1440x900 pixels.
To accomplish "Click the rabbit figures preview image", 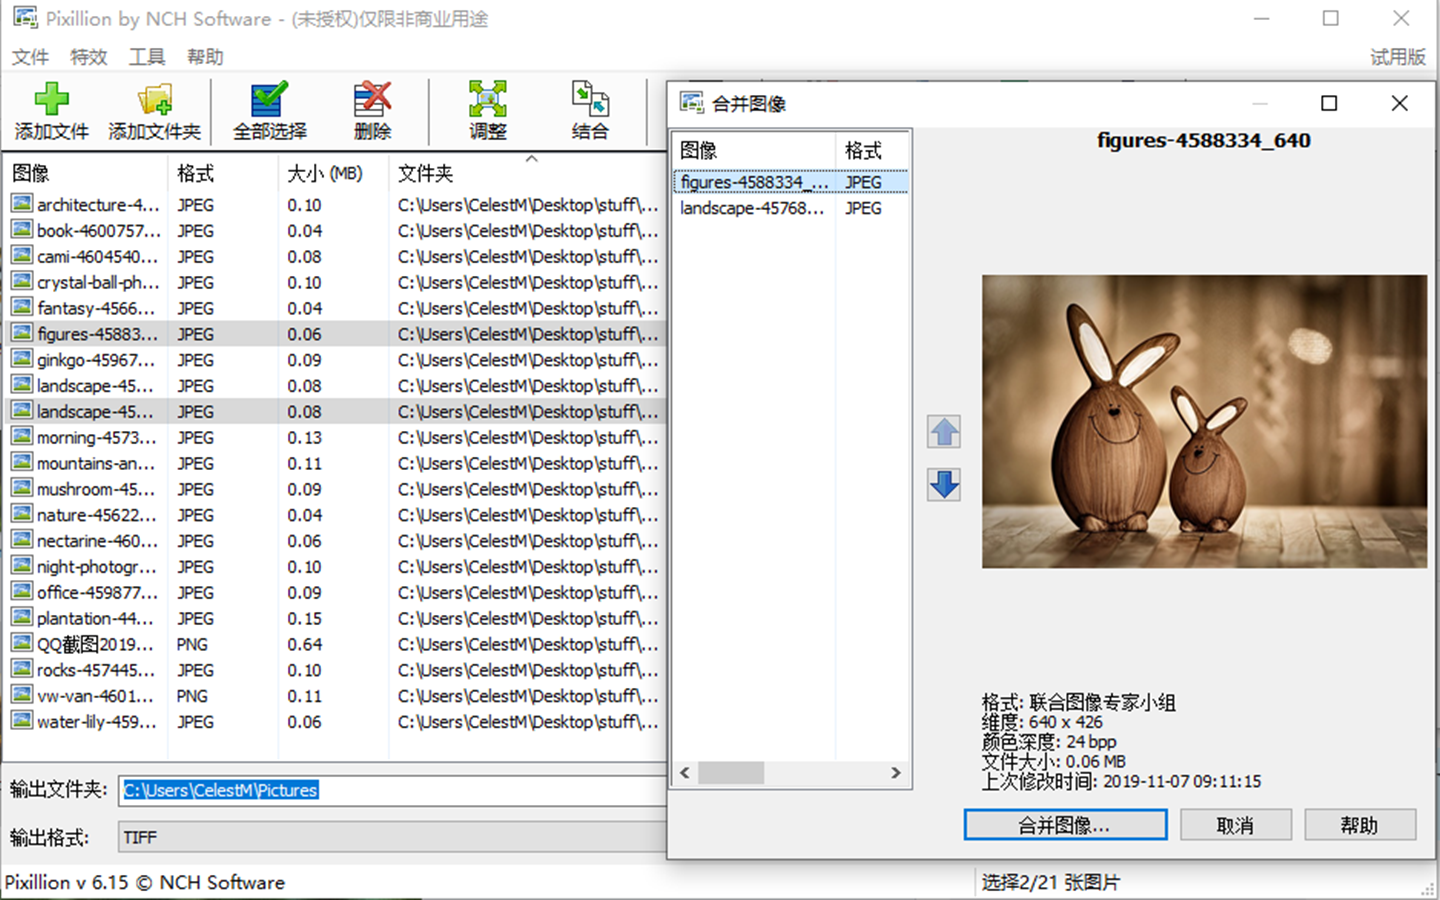I will click(1204, 421).
